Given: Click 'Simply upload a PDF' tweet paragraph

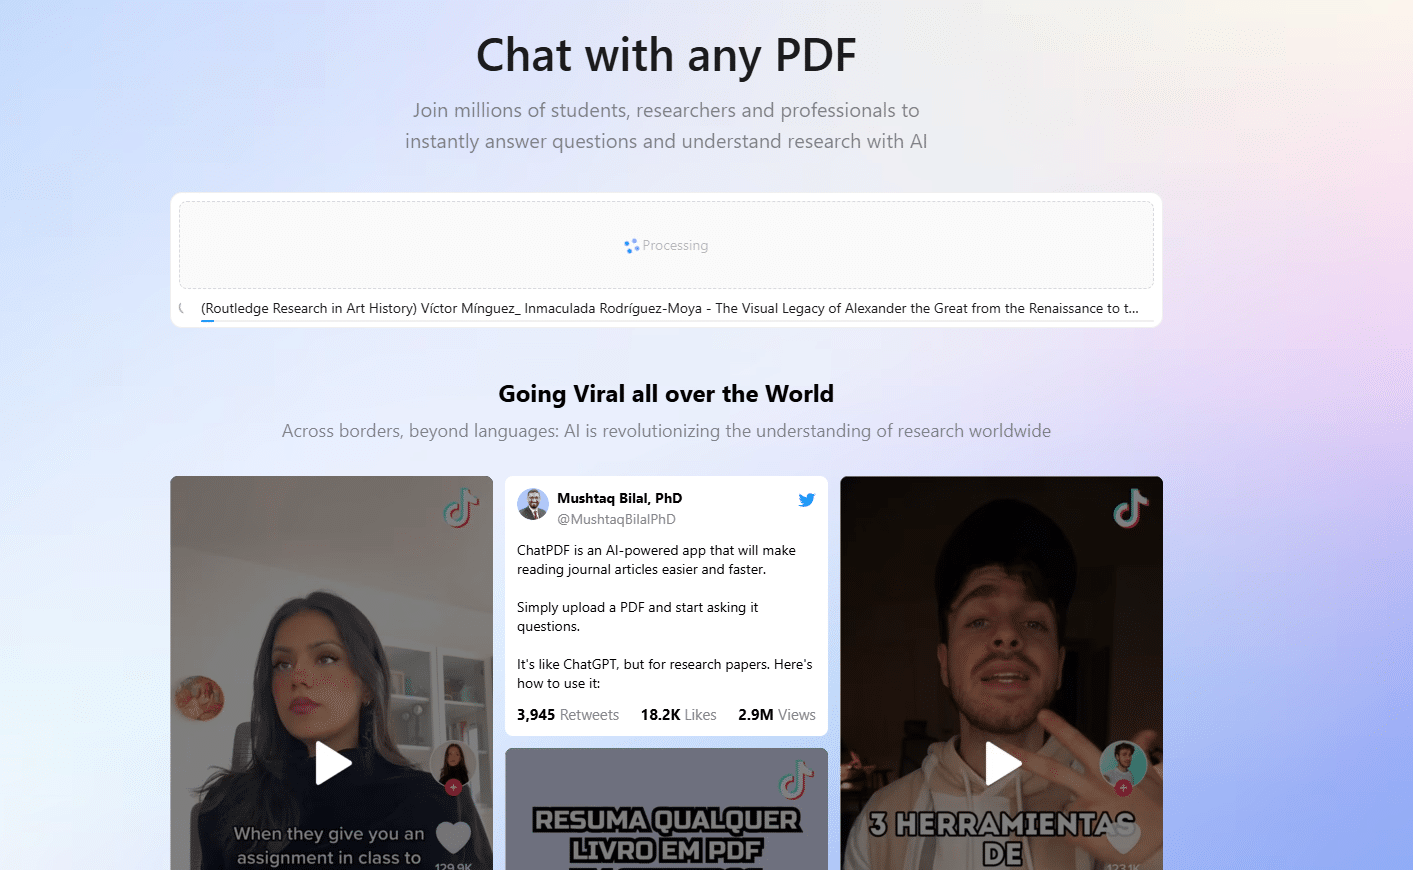Looking at the screenshot, I should [x=637, y=617].
